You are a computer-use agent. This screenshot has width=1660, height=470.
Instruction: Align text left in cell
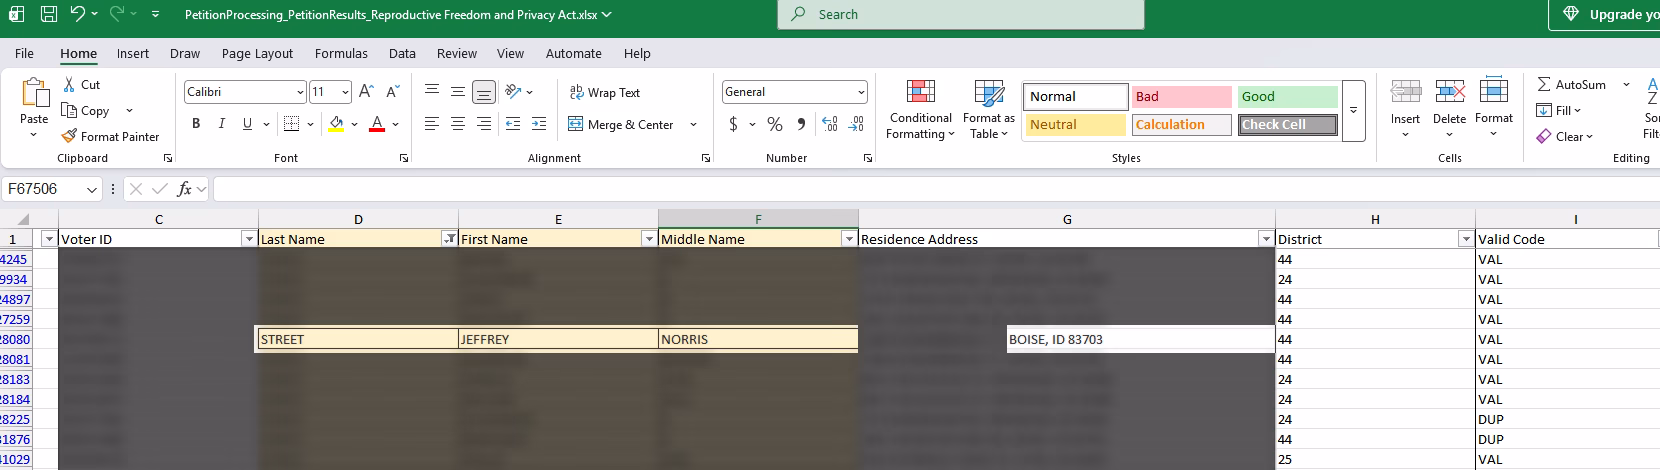tap(432, 124)
